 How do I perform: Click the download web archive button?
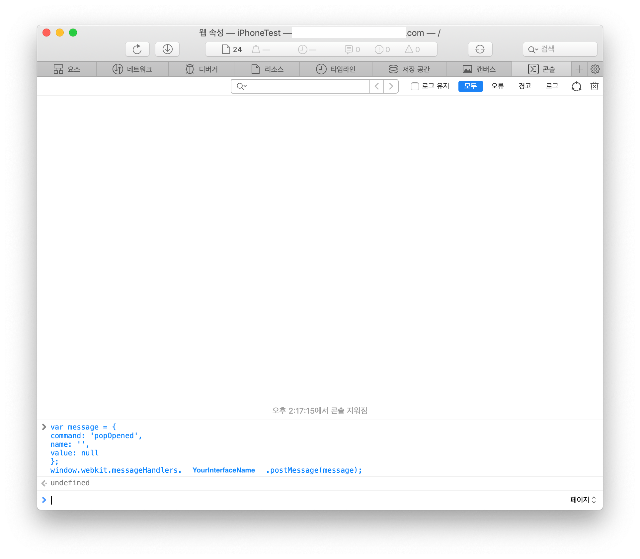pyautogui.click(x=167, y=49)
